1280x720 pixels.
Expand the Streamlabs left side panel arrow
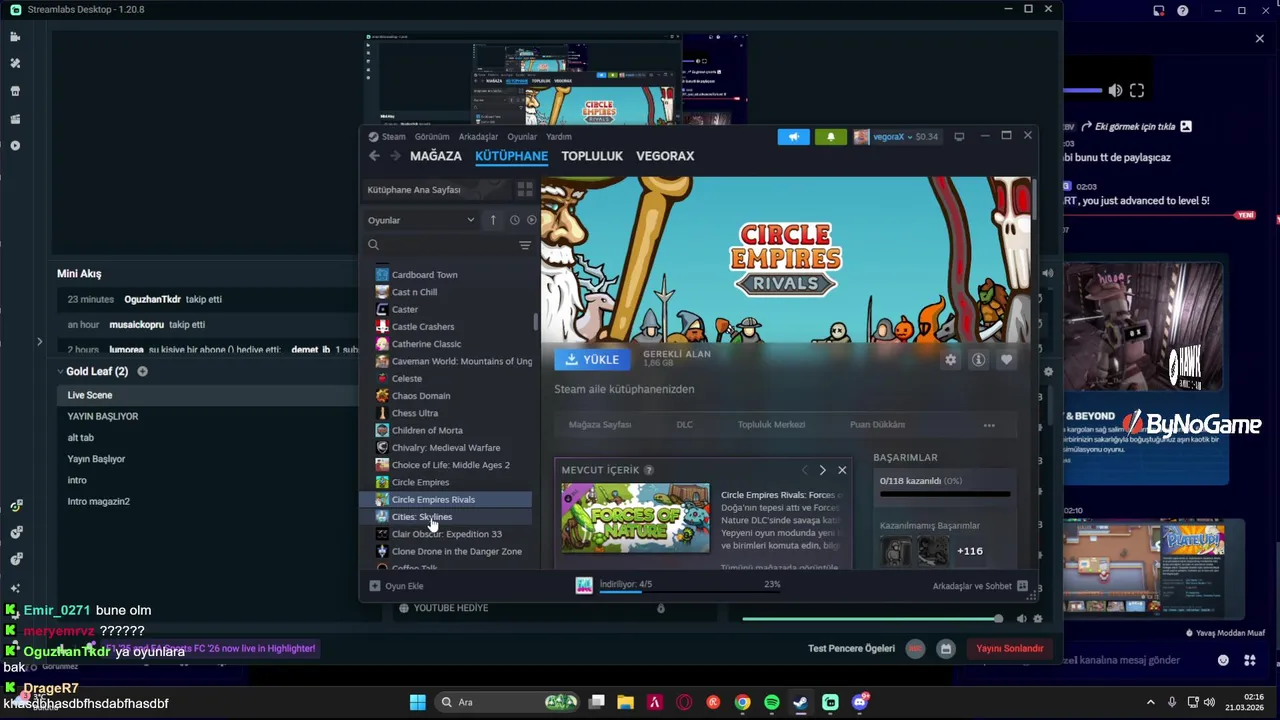(x=39, y=342)
